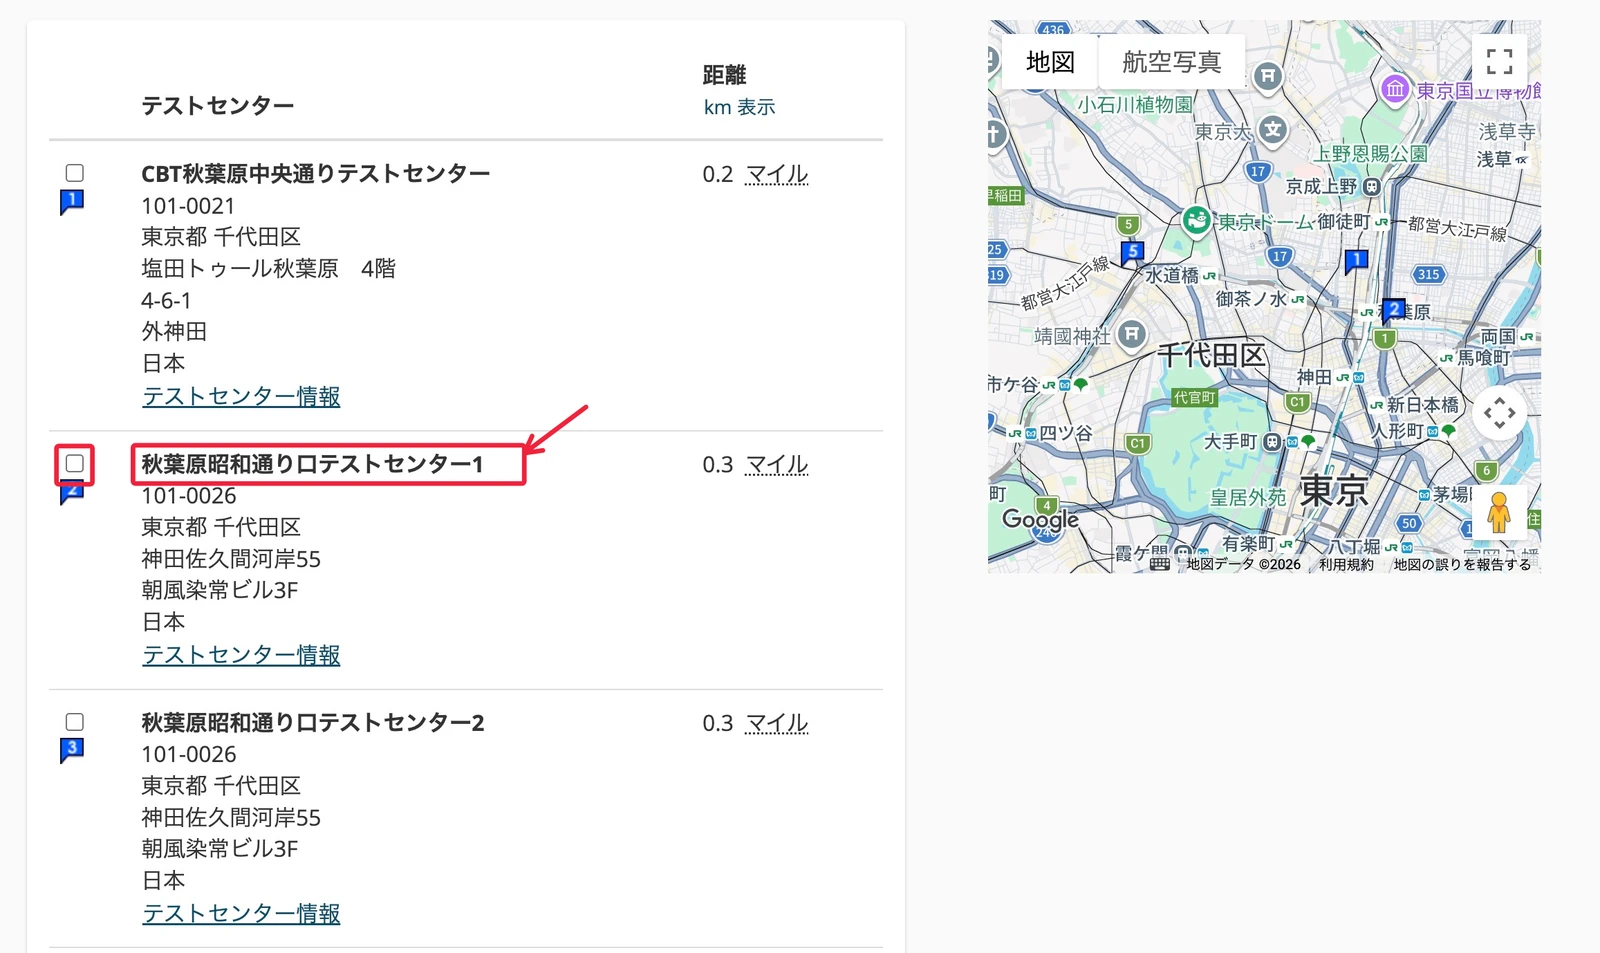The image size is (1600, 953).
Task: Click 東京大 school icon on map
Action: point(1272,130)
